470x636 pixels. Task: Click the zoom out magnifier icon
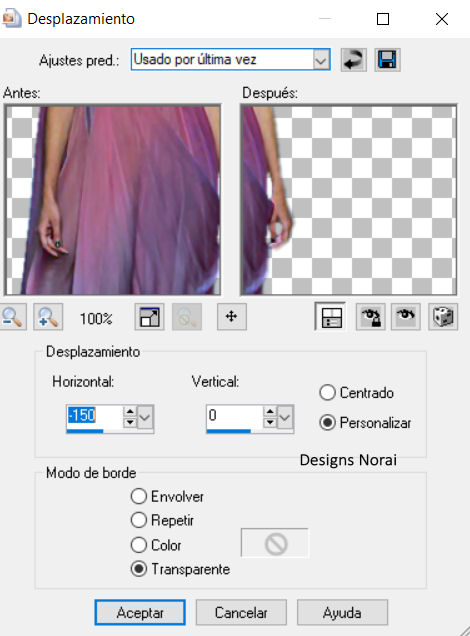13,317
